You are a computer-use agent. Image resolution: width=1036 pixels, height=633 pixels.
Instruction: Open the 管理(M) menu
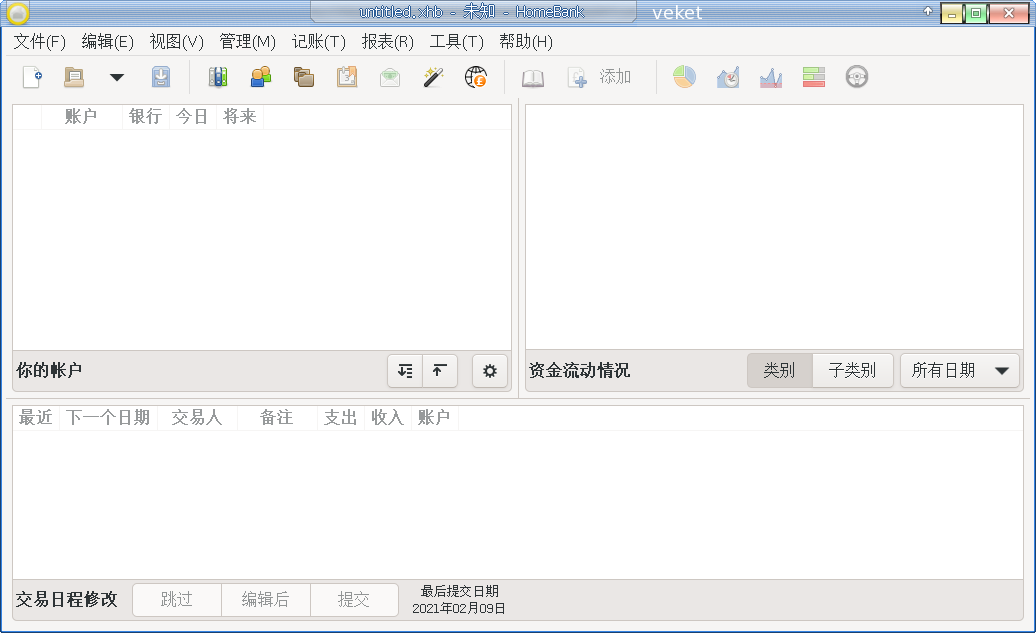tap(247, 42)
